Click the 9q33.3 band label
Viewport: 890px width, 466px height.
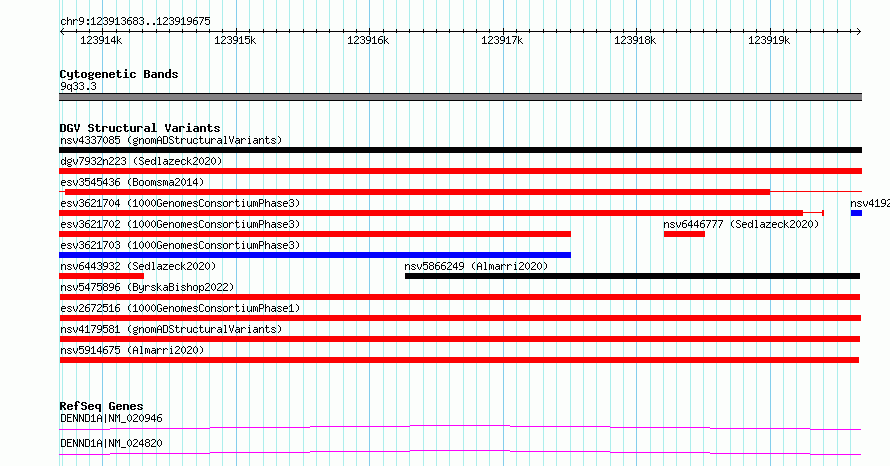[x=78, y=86]
